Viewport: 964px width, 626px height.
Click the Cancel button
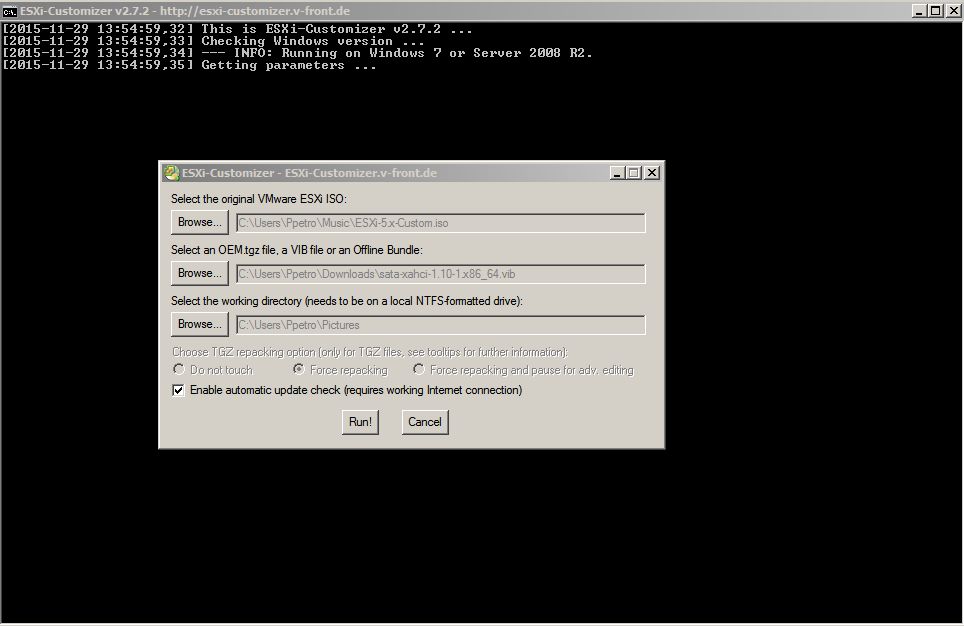(425, 422)
